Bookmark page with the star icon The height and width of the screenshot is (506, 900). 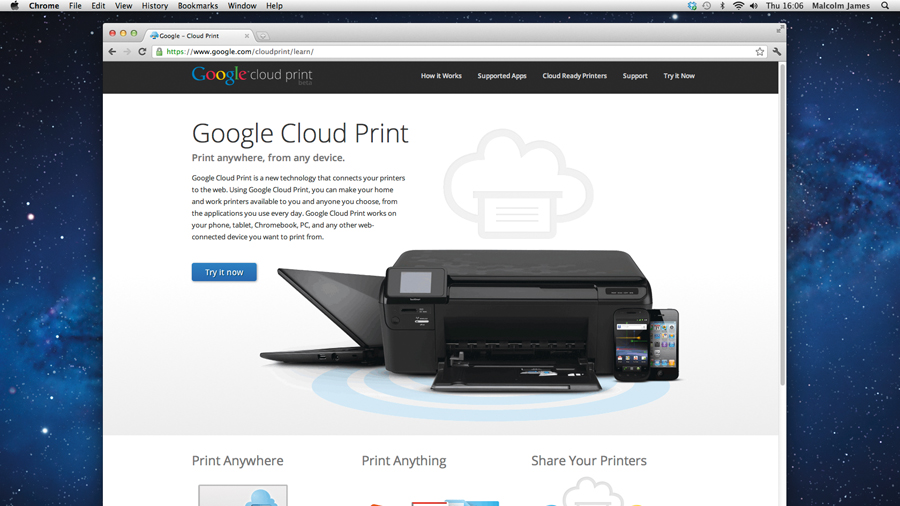[x=759, y=52]
